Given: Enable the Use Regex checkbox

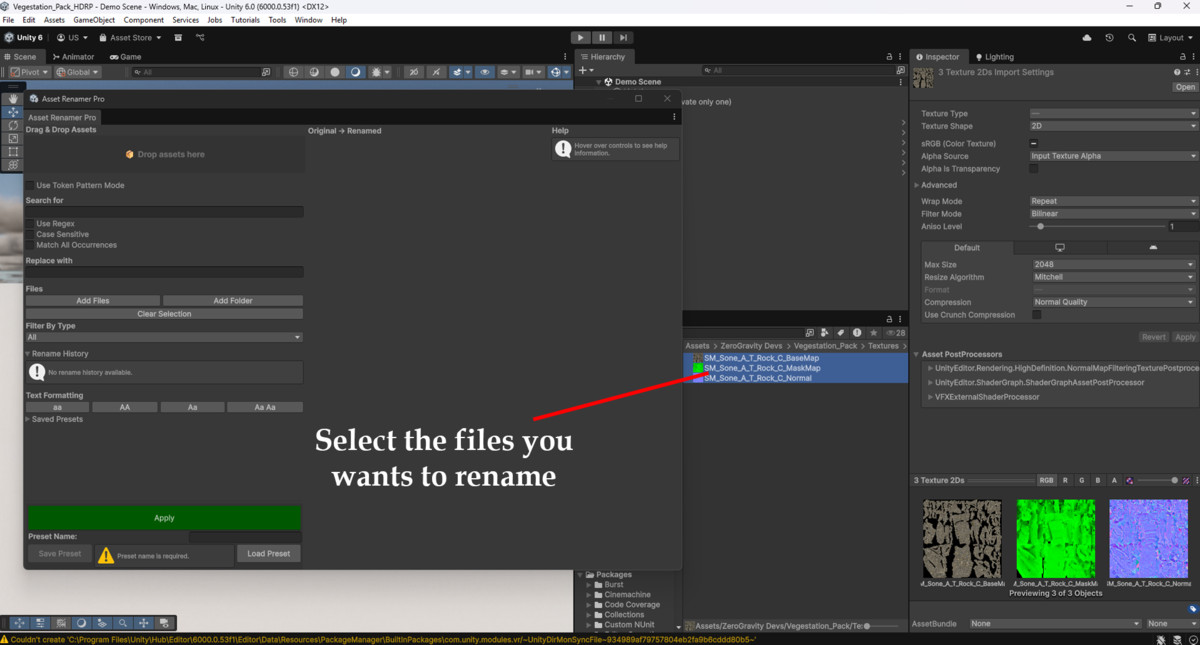Looking at the screenshot, I should pyautogui.click(x=28, y=224).
